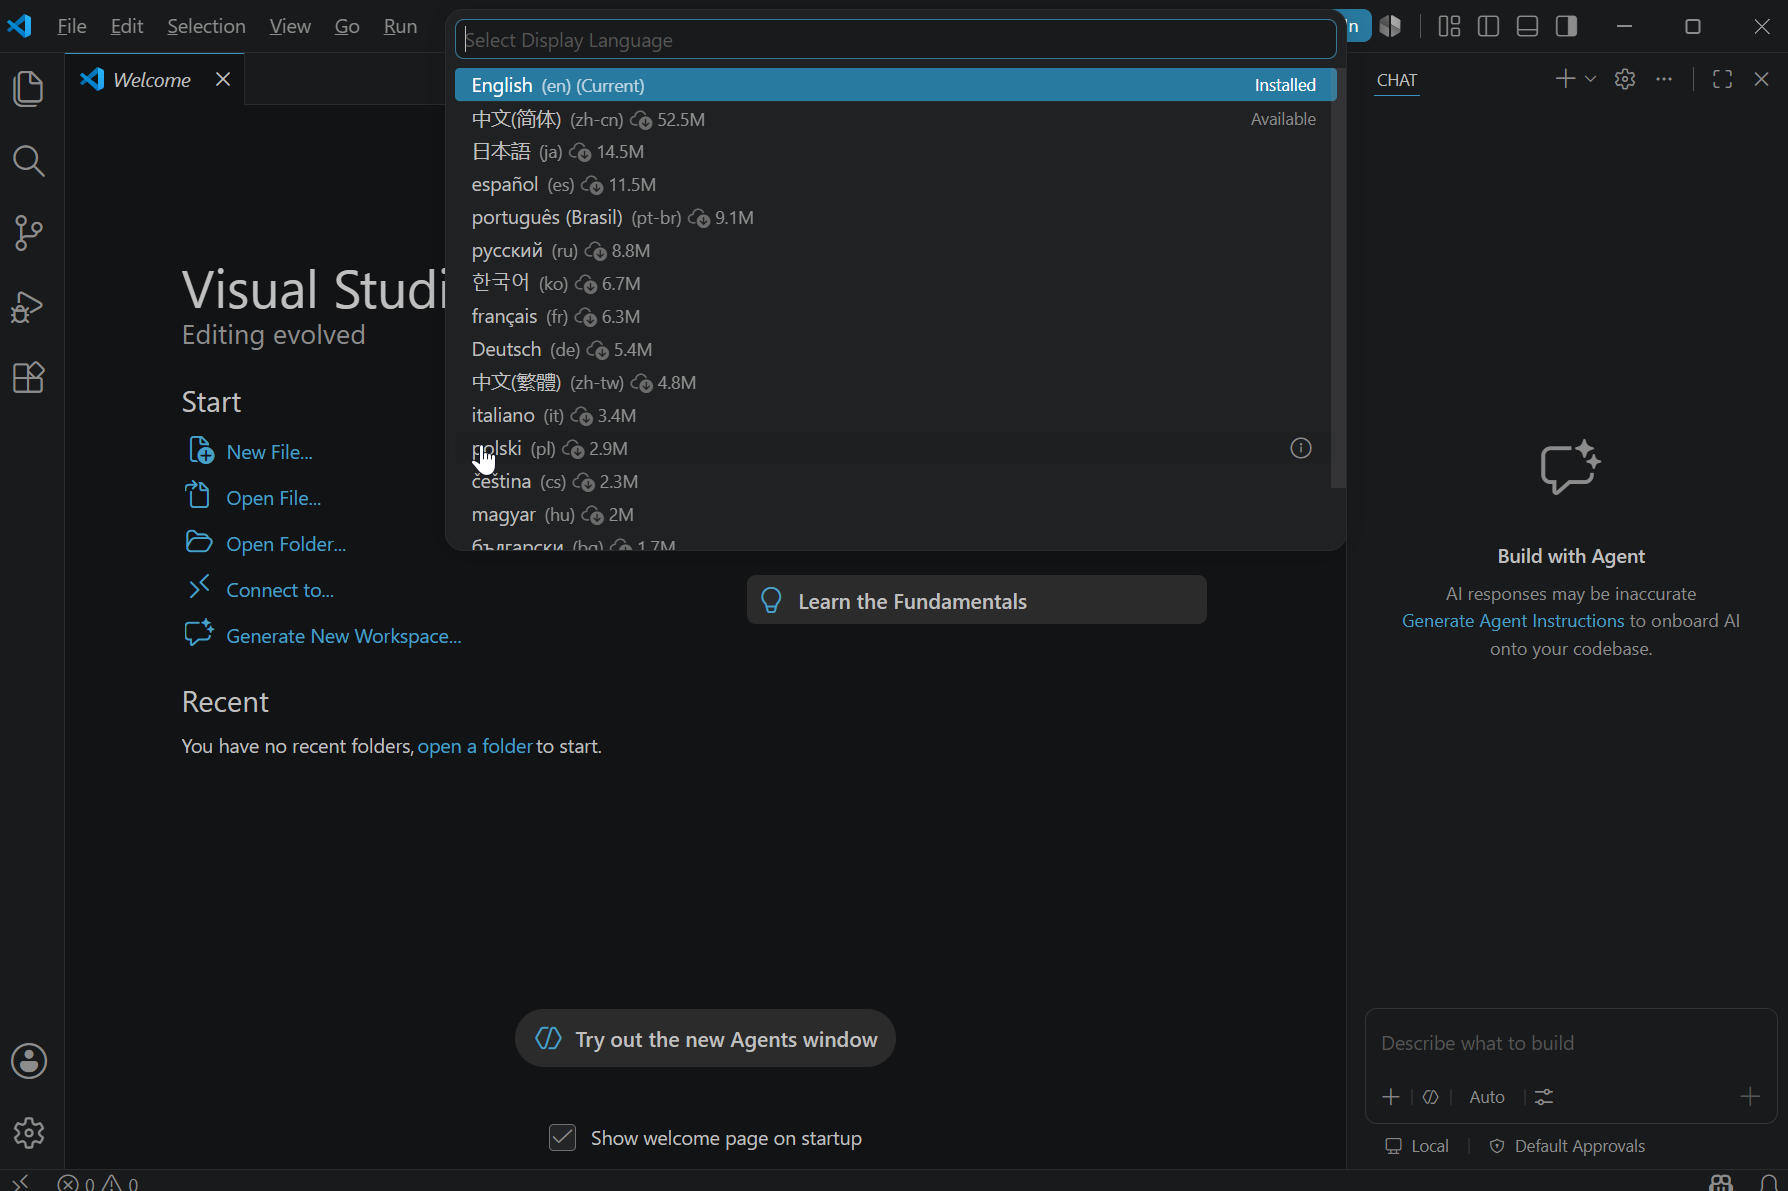Choose português (Brasil) language
The width and height of the screenshot is (1788, 1191).
[x=896, y=218]
